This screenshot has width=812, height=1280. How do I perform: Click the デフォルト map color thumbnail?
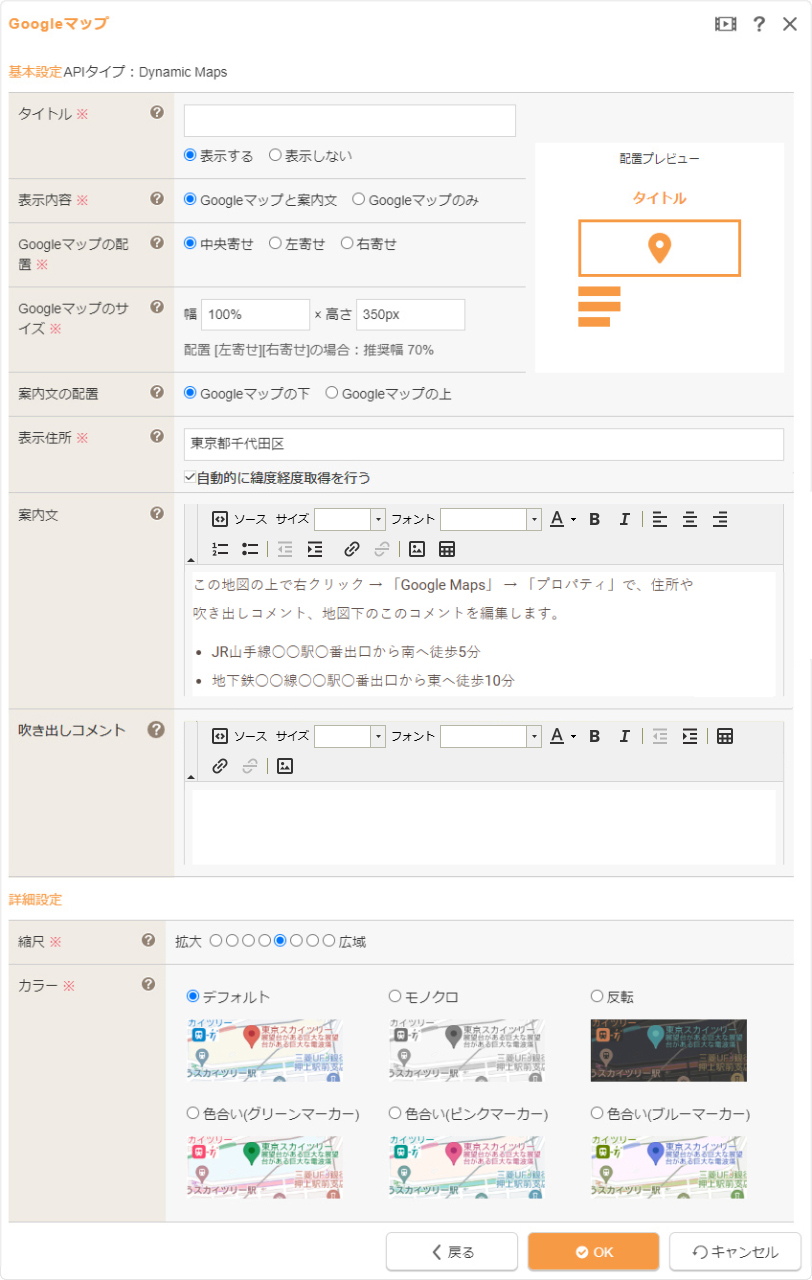click(265, 1050)
